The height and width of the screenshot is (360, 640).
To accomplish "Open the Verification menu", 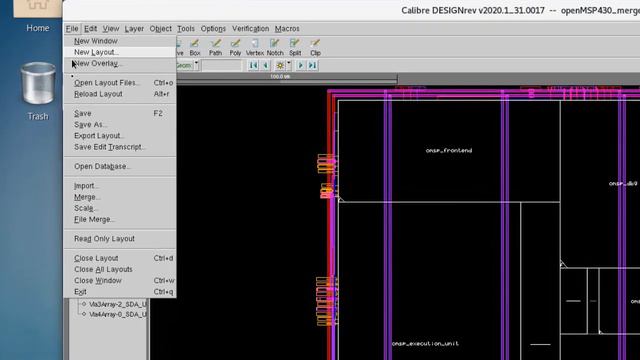I will (x=251, y=29).
